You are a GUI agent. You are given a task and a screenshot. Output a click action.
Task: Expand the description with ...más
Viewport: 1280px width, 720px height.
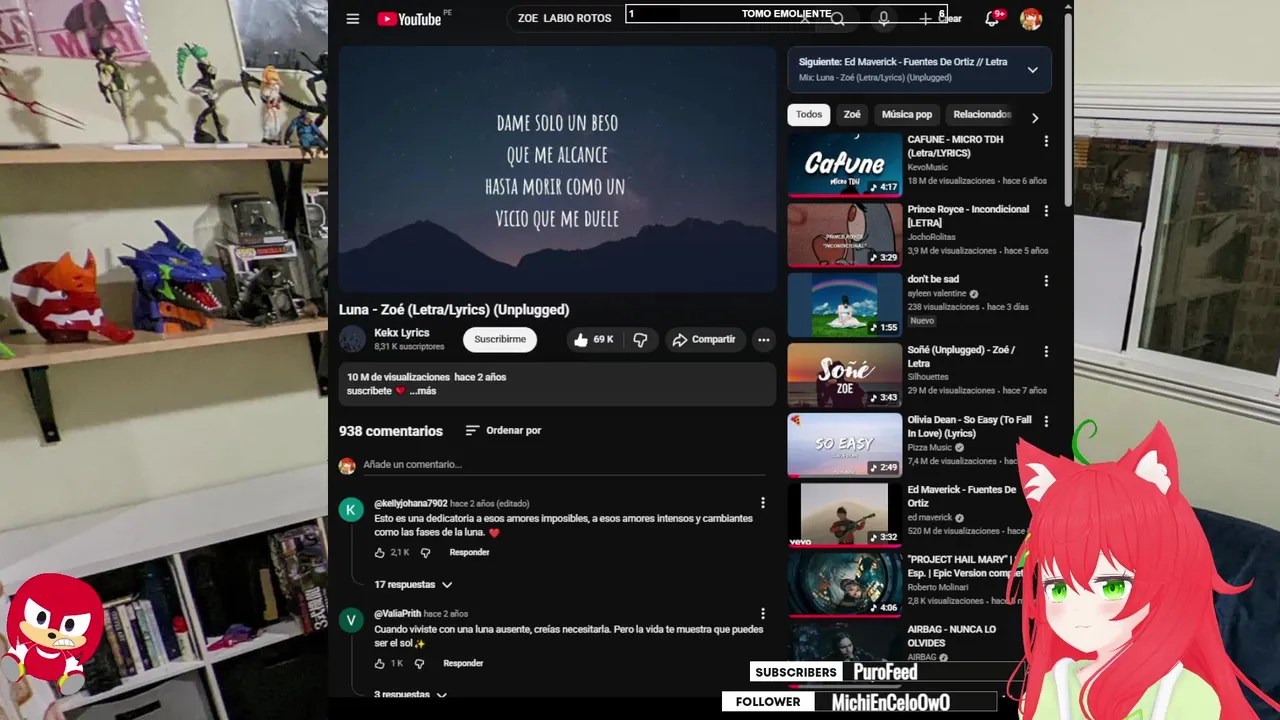click(422, 391)
